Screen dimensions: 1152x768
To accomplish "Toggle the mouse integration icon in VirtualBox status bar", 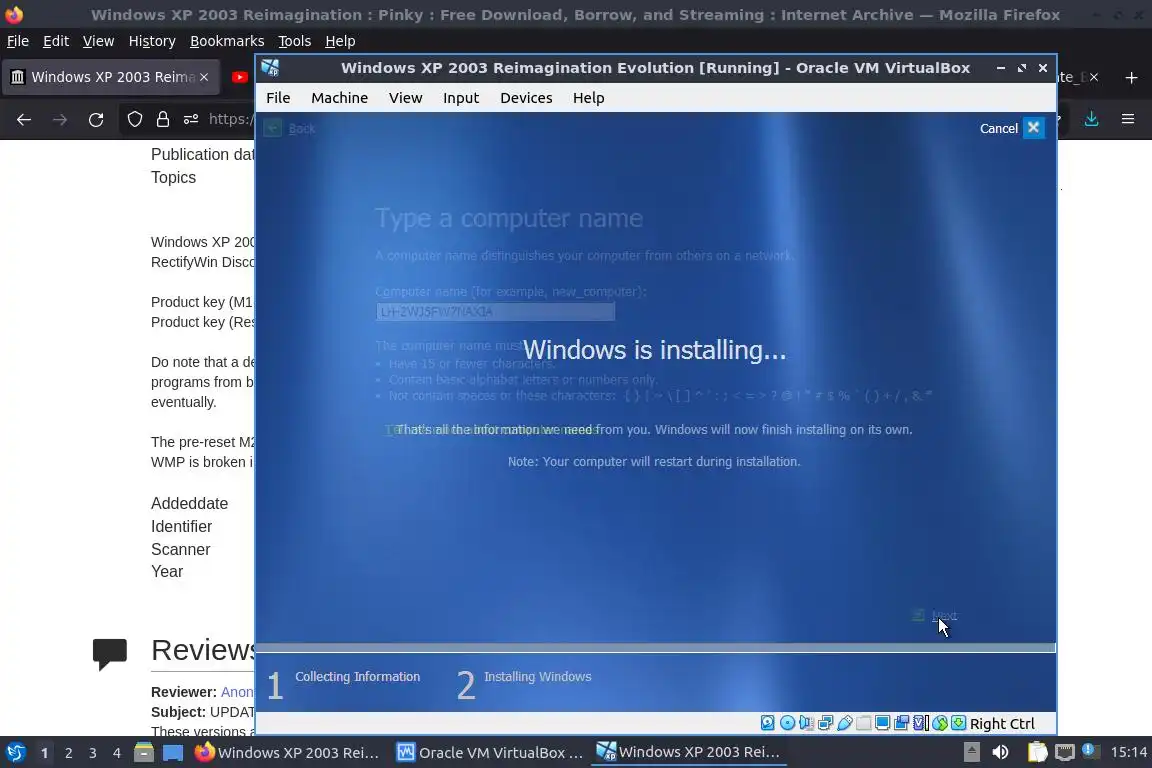I will [x=940, y=723].
